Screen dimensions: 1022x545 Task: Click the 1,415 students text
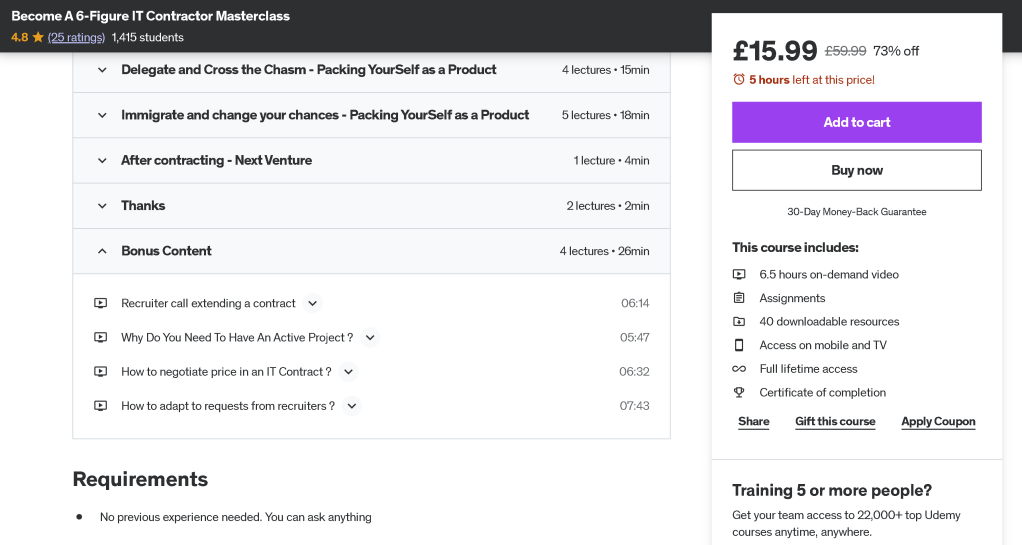(x=147, y=37)
